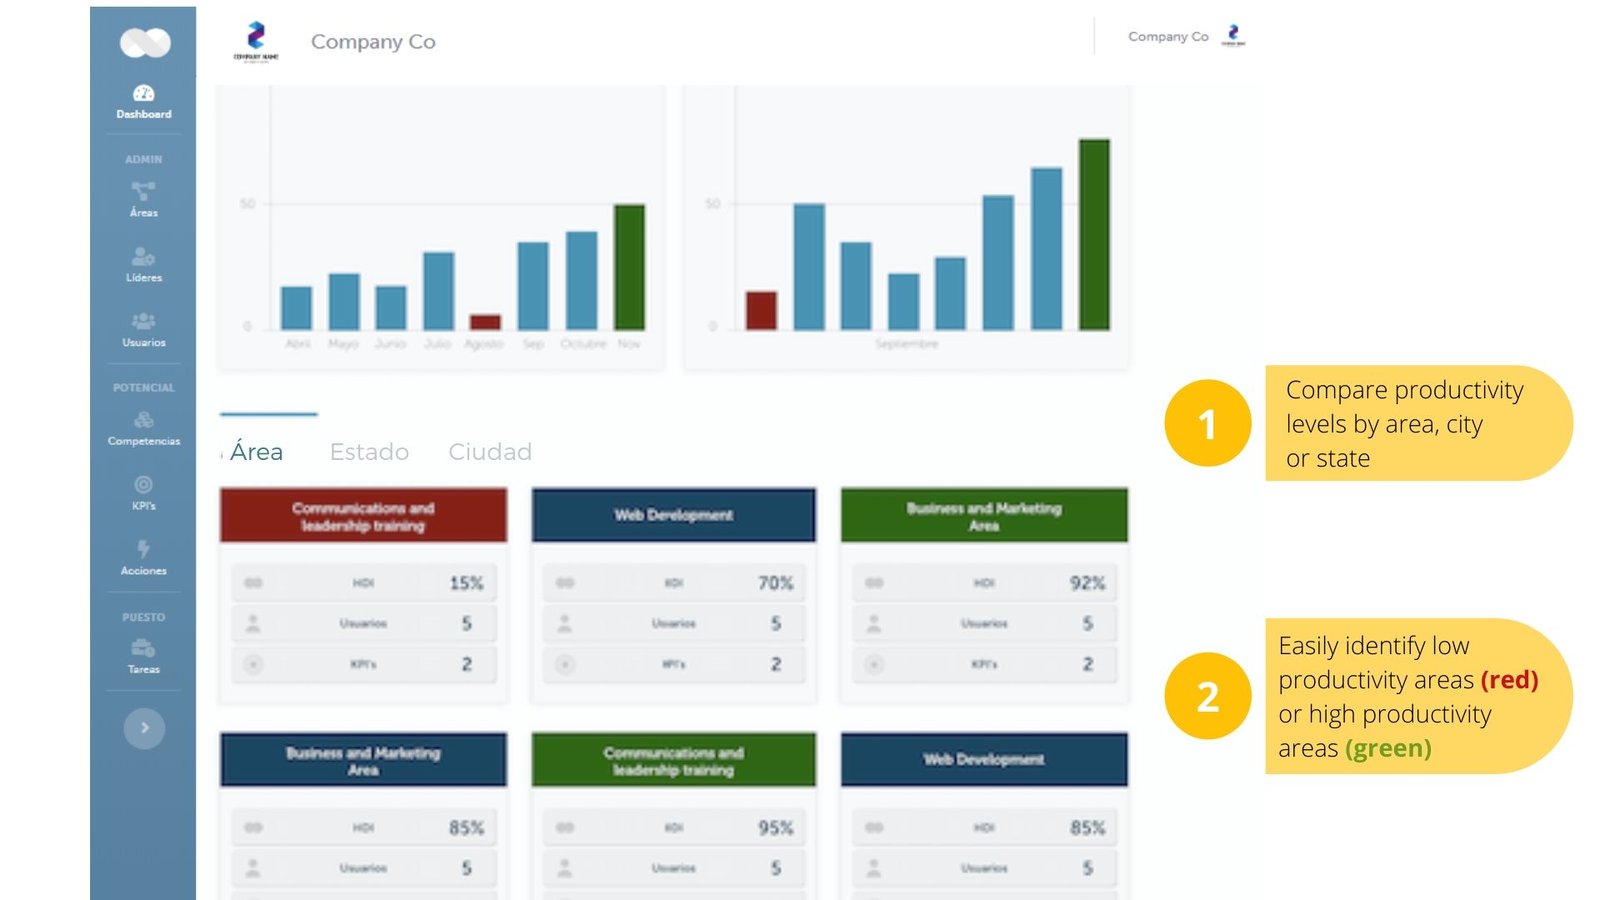Click the Usuarios row in the 15% card
This screenshot has width=1600, height=900.
click(364, 623)
